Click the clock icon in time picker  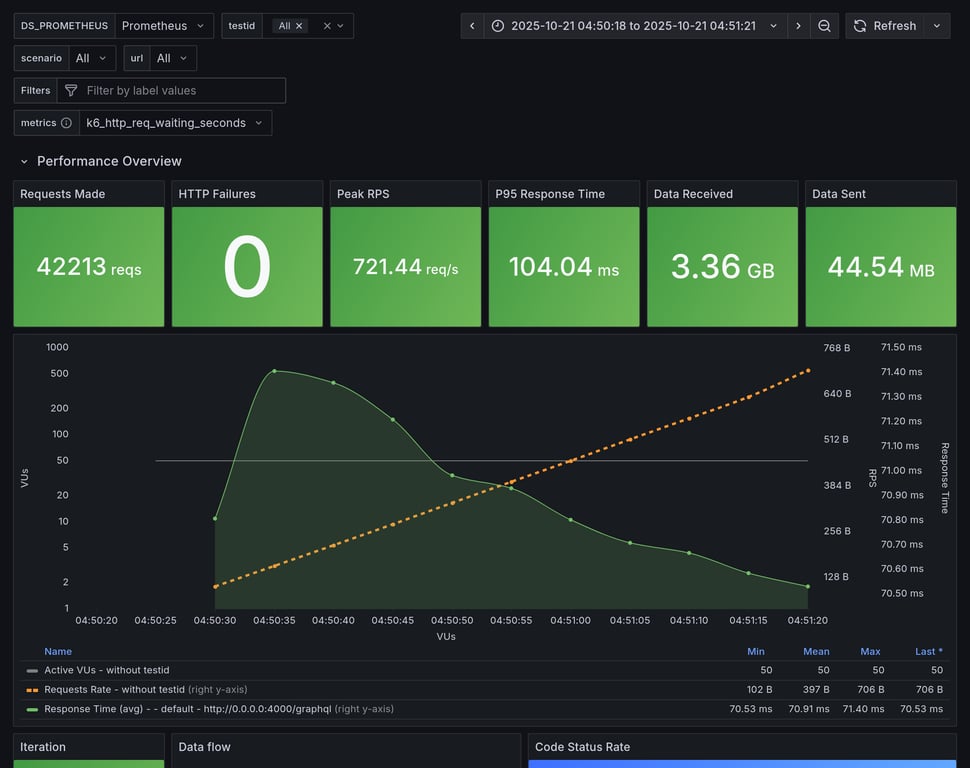coord(498,26)
